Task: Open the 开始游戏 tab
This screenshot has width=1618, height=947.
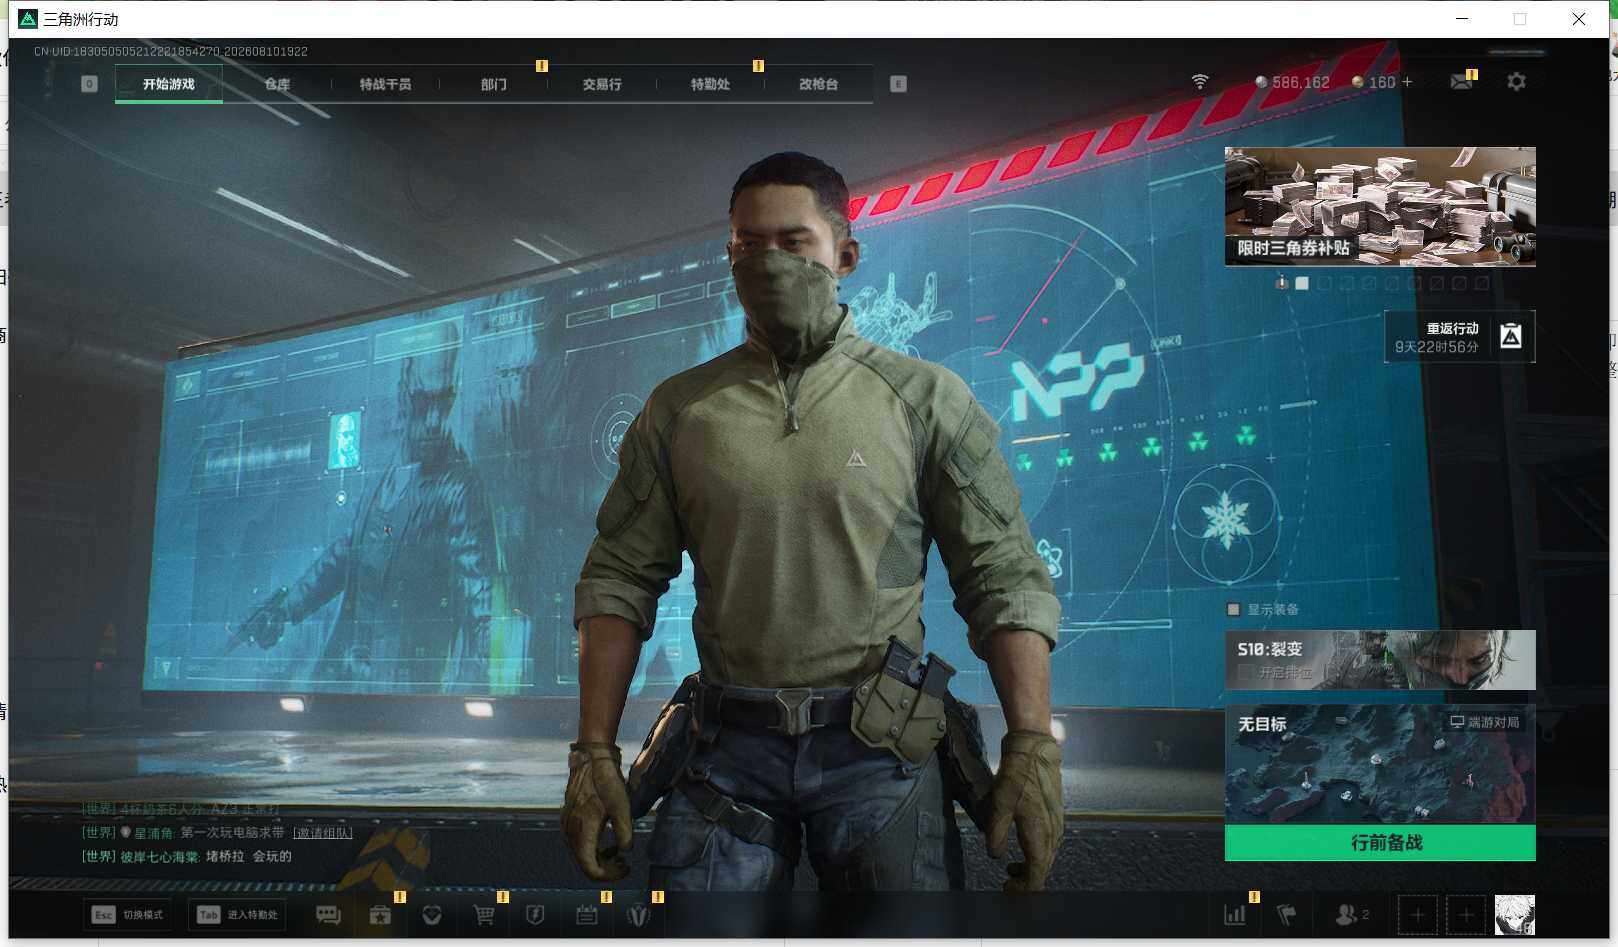Action: click(x=168, y=84)
